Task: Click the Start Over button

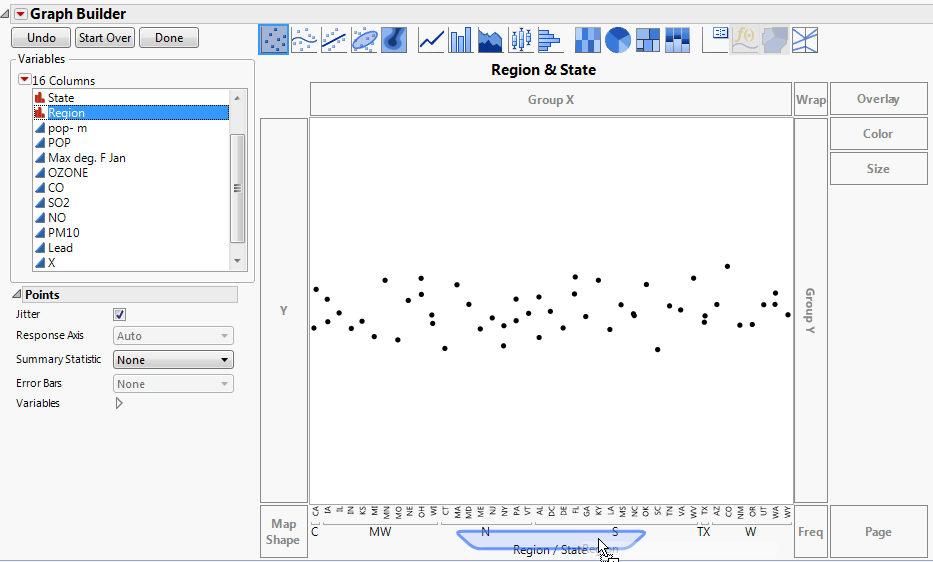Action: (105, 38)
